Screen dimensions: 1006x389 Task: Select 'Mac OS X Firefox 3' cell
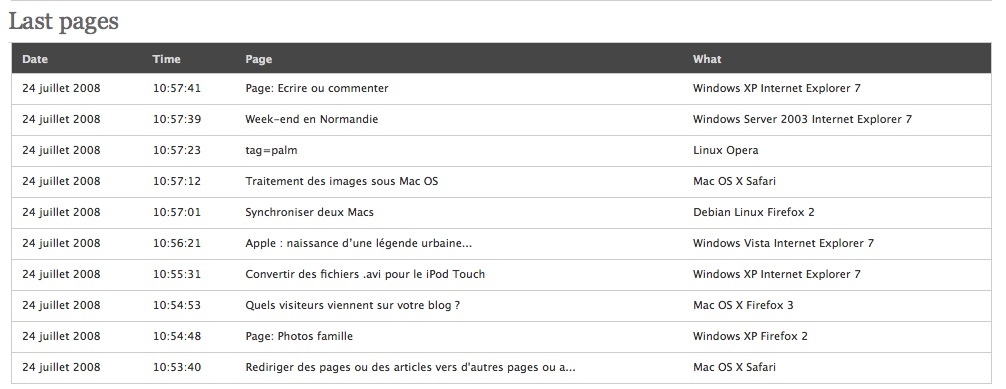pyautogui.click(x=743, y=306)
